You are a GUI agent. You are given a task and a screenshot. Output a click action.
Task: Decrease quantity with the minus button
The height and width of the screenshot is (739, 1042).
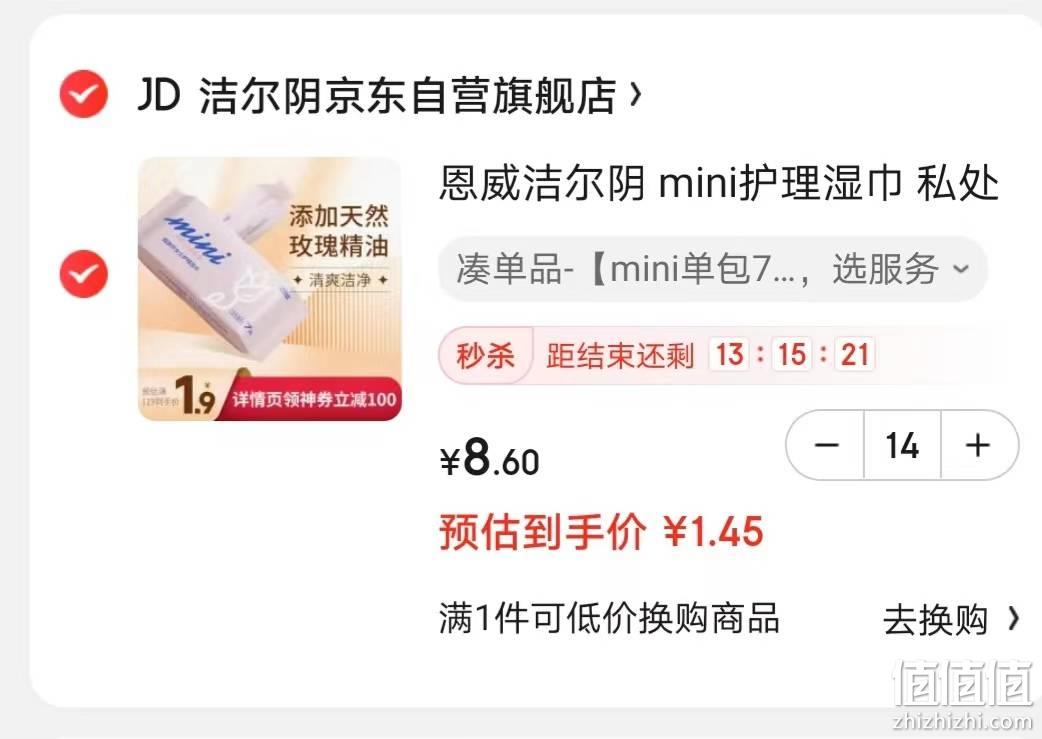click(826, 445)
